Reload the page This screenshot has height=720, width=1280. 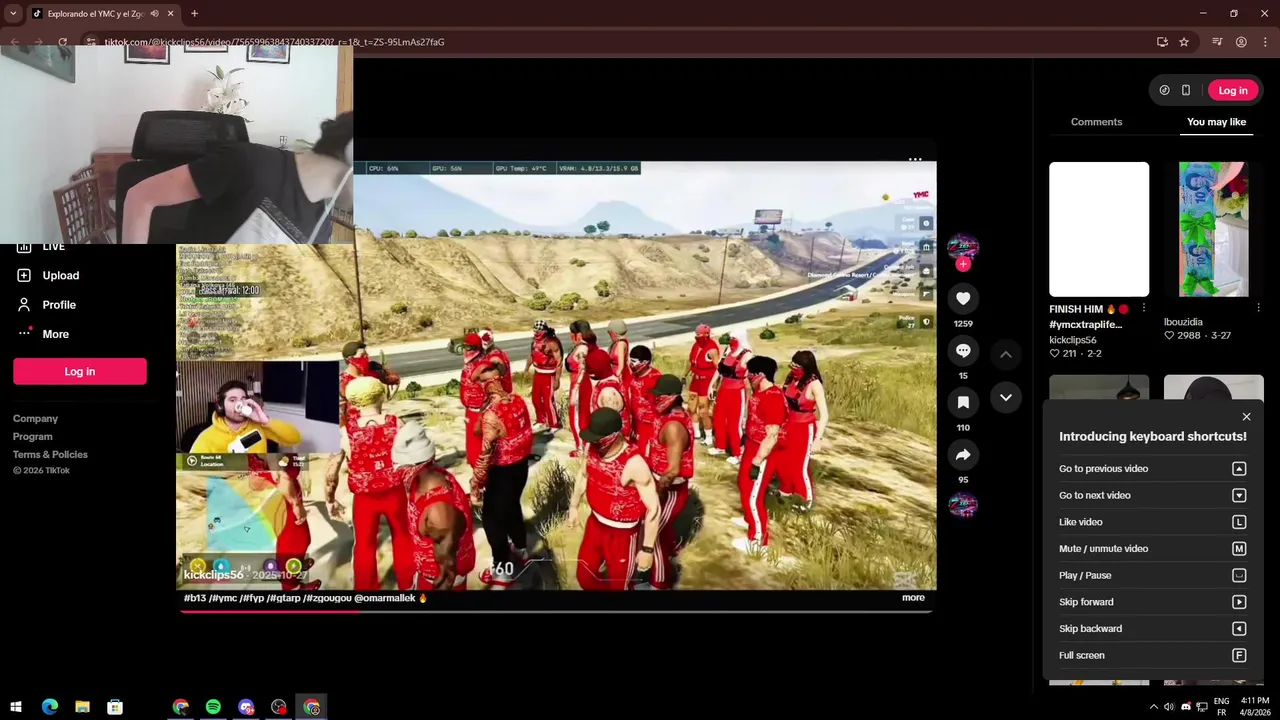coord(63,42)
